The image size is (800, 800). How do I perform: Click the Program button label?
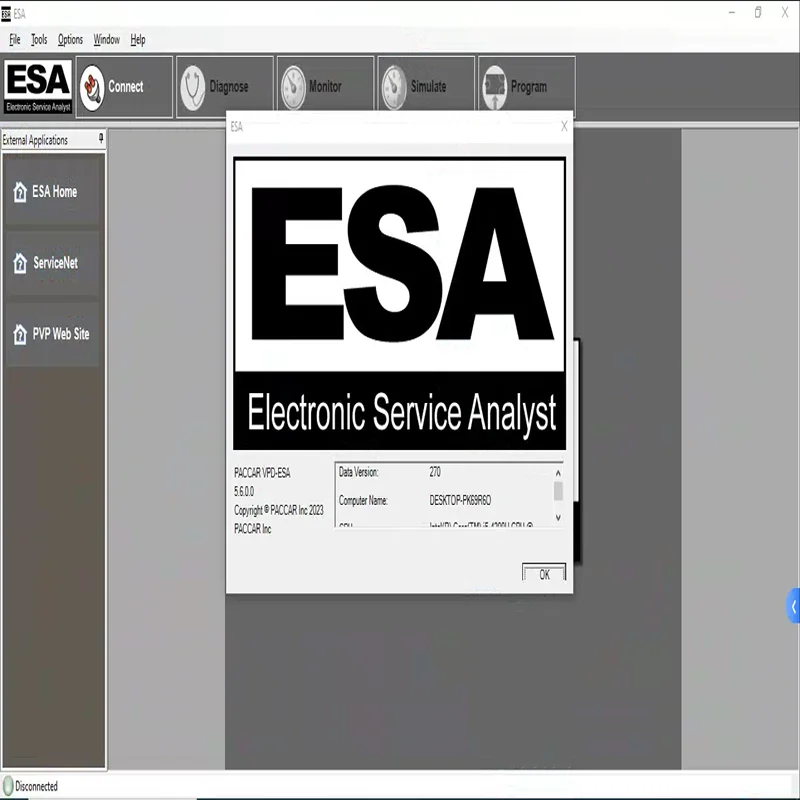[529, 87]
